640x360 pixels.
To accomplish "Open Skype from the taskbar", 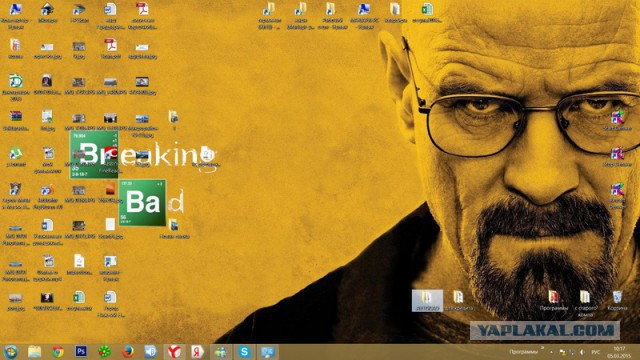I will coord(244,351).
